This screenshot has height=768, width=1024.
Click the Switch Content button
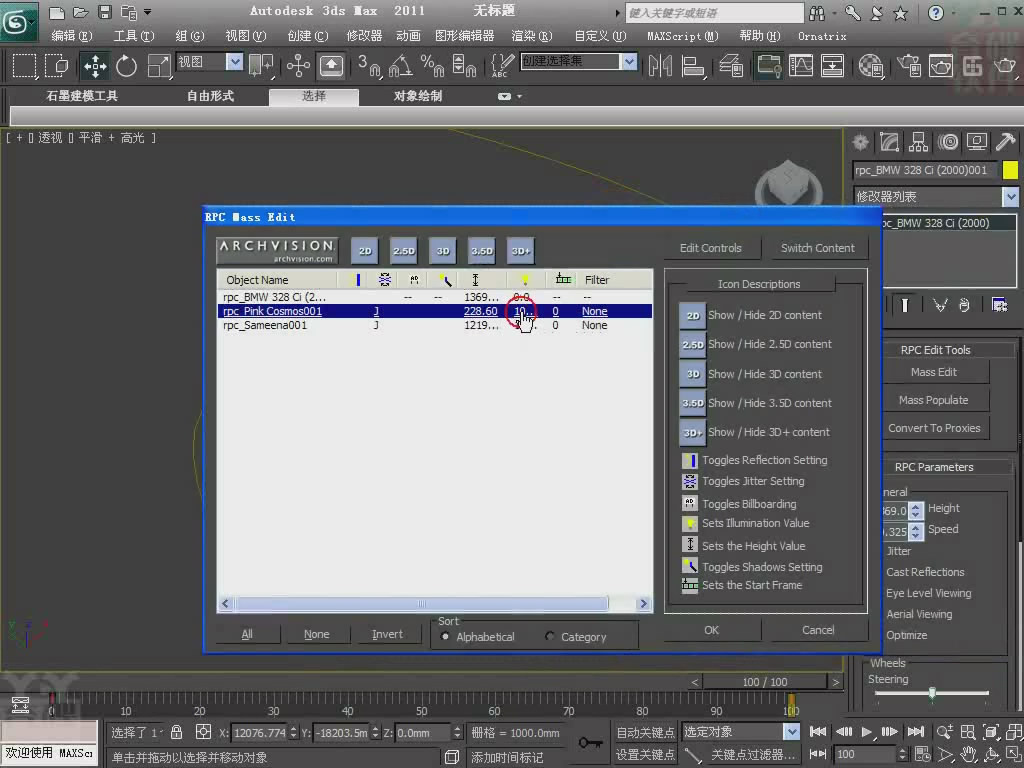[818, 248]
